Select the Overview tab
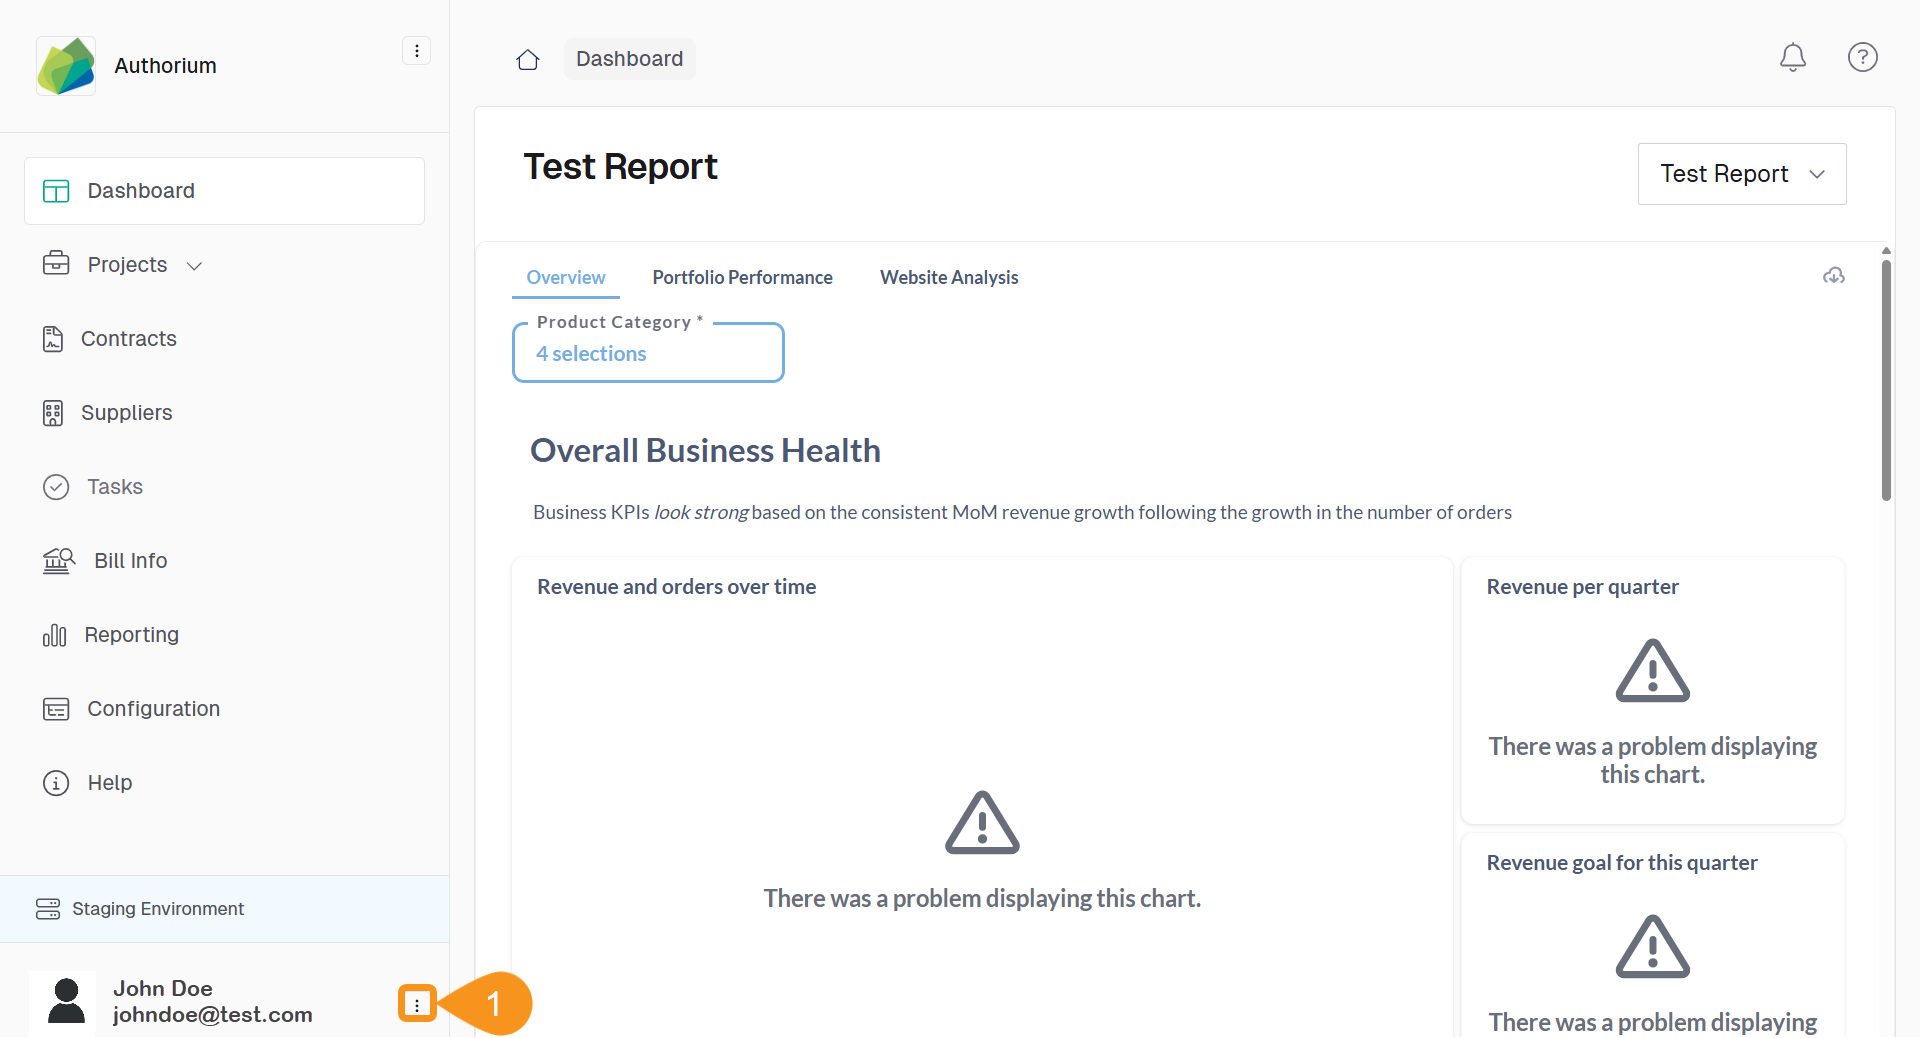 click(x=566, y=278)
